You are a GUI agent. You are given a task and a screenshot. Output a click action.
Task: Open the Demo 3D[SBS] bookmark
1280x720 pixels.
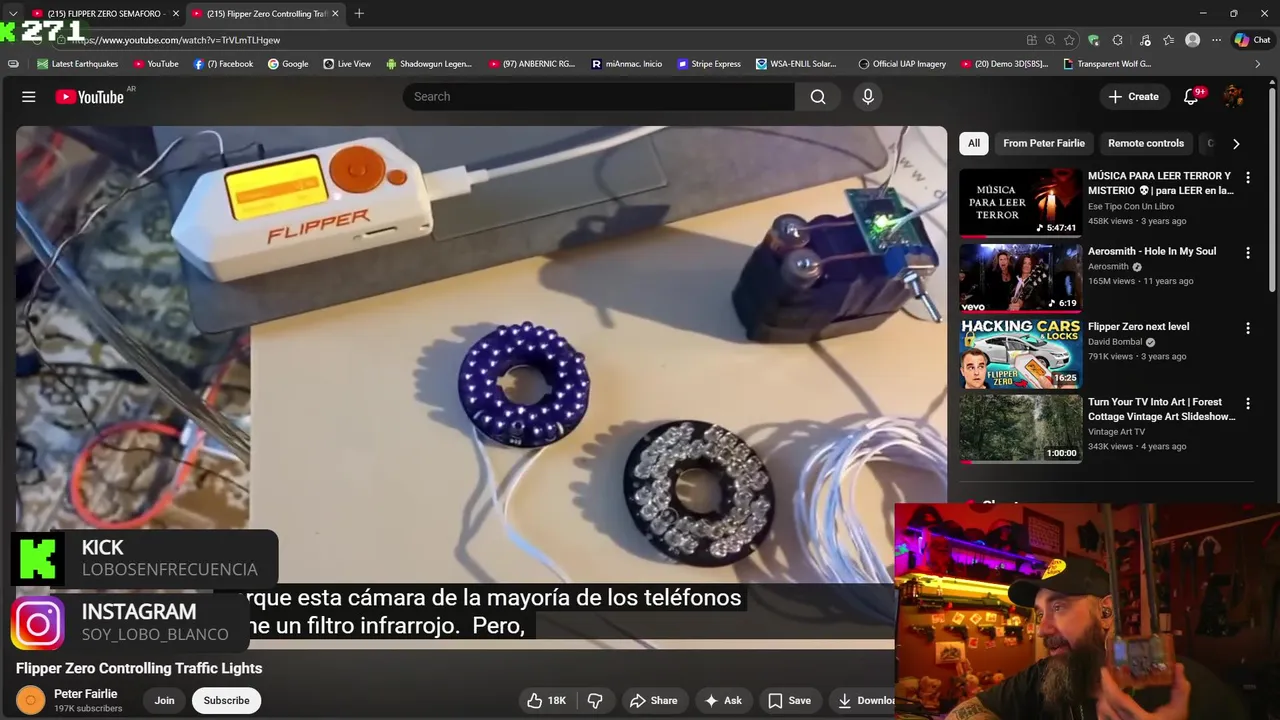(1004, 64)
